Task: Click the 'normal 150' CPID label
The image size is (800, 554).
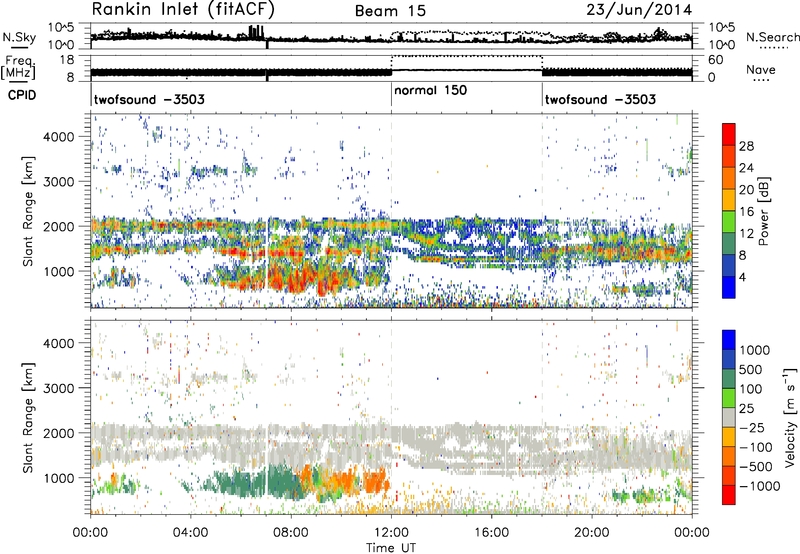Action: (430, 90)
